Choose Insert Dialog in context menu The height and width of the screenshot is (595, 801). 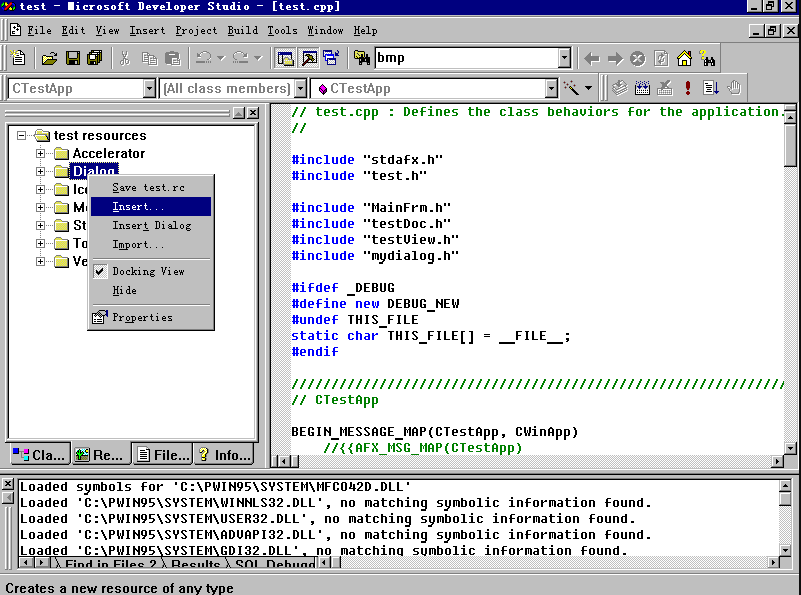151,225
